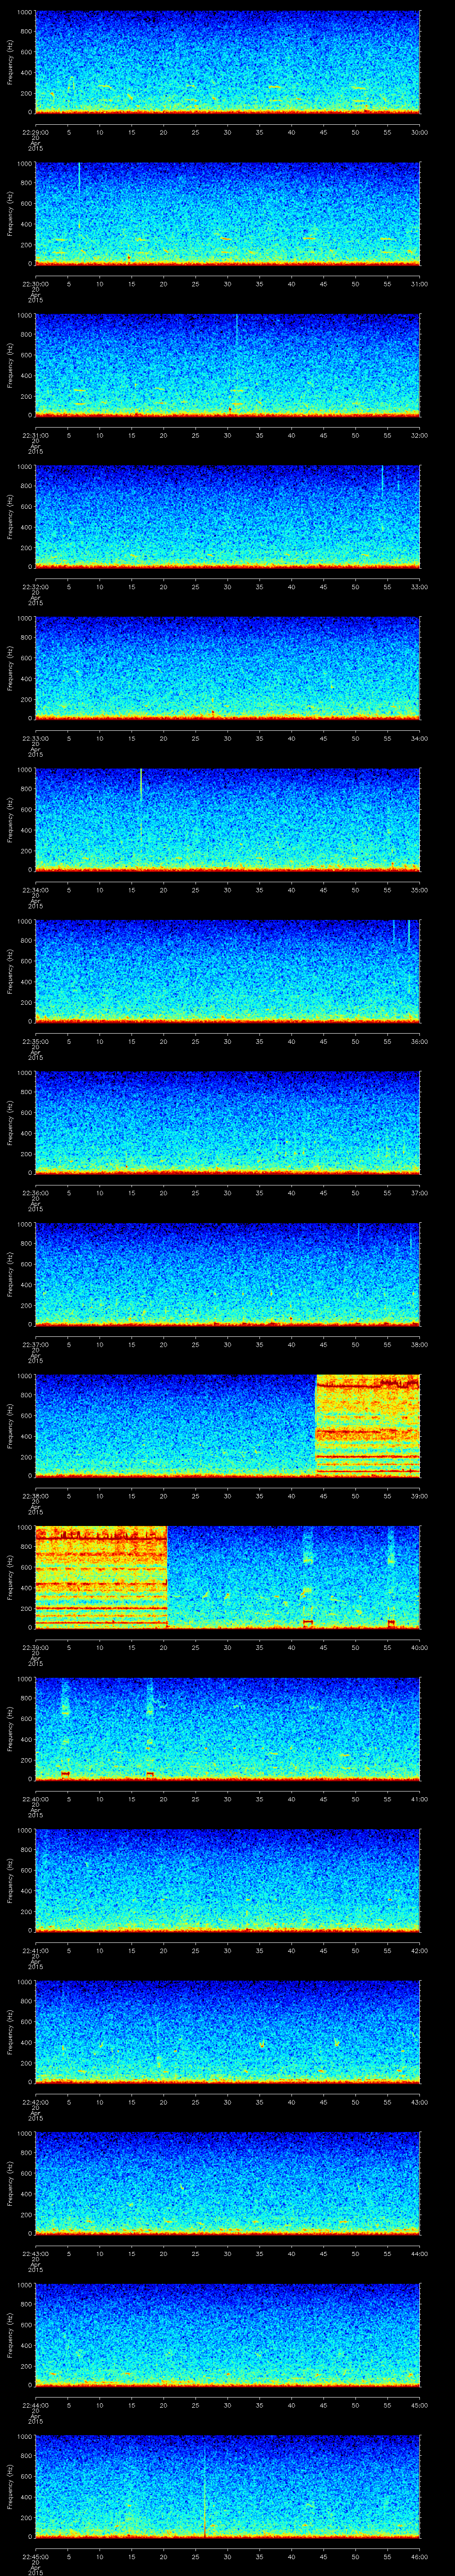Click the 39:00 end time label

(x=419, y=1496)
